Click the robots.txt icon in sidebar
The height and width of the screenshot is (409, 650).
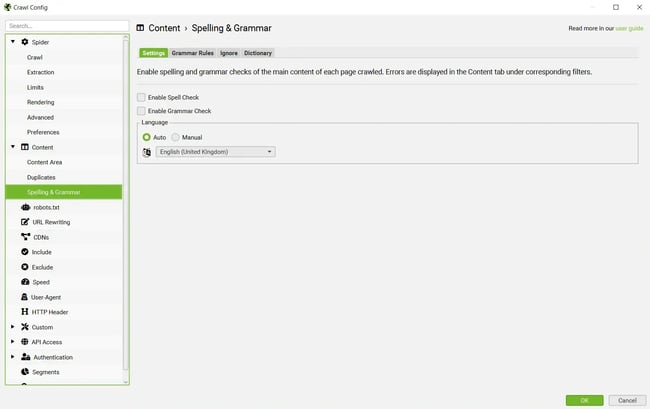tap(25, 207)
